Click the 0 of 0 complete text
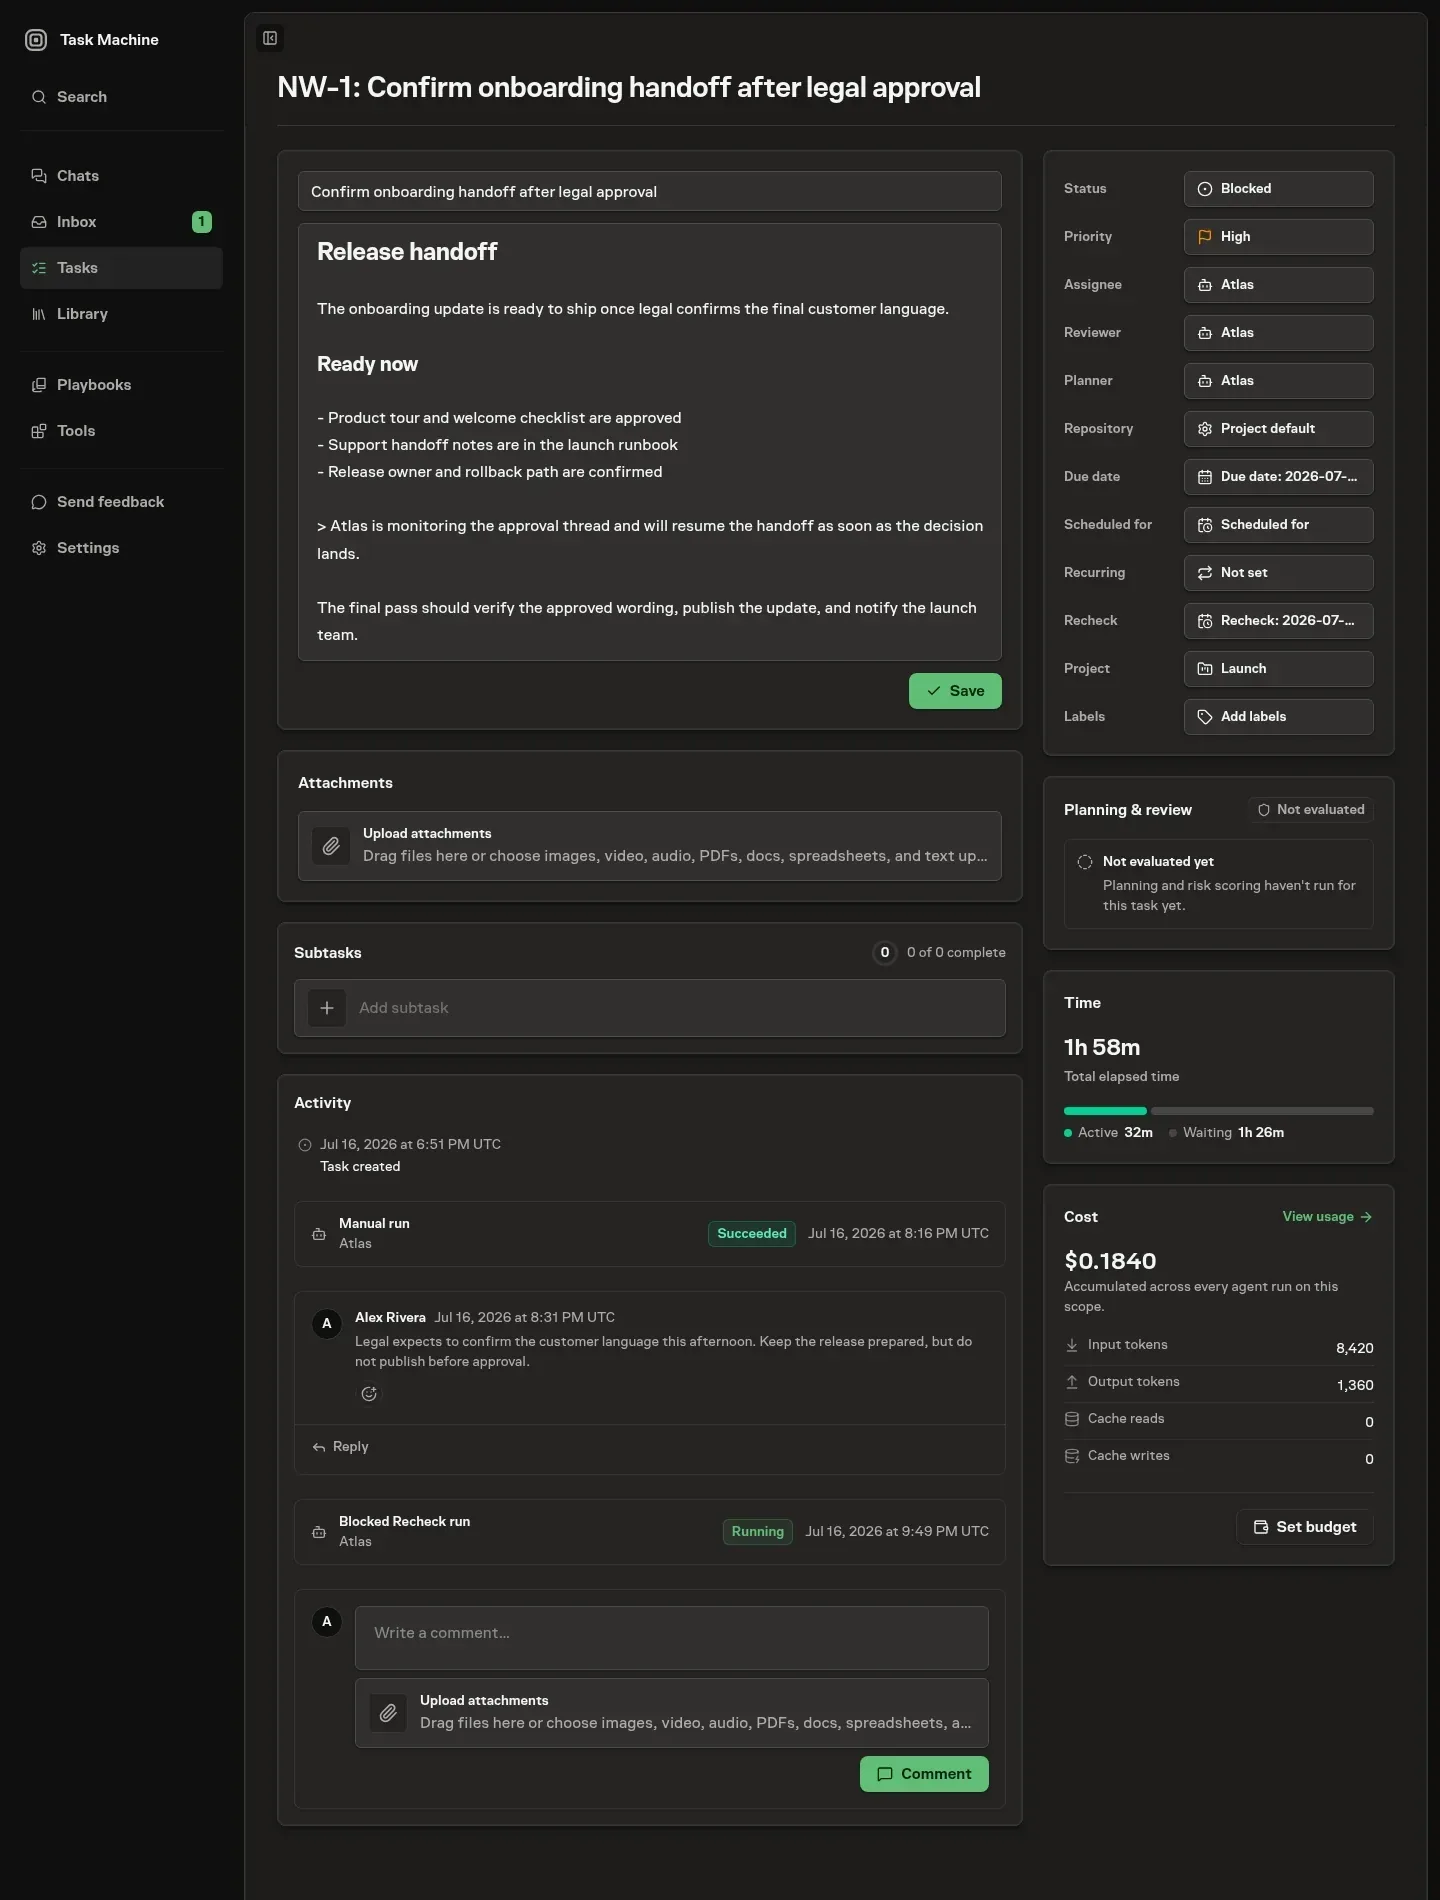This screenshot has height=1900, width=1440. [x=956, y=953]
